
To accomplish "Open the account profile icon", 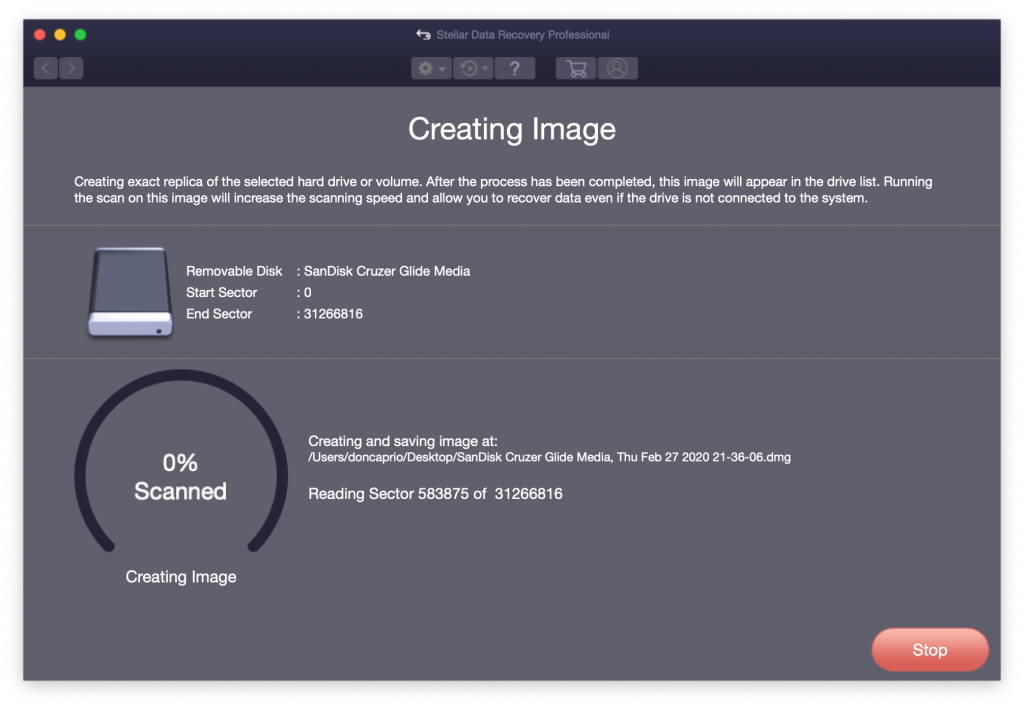I will 617,68.
